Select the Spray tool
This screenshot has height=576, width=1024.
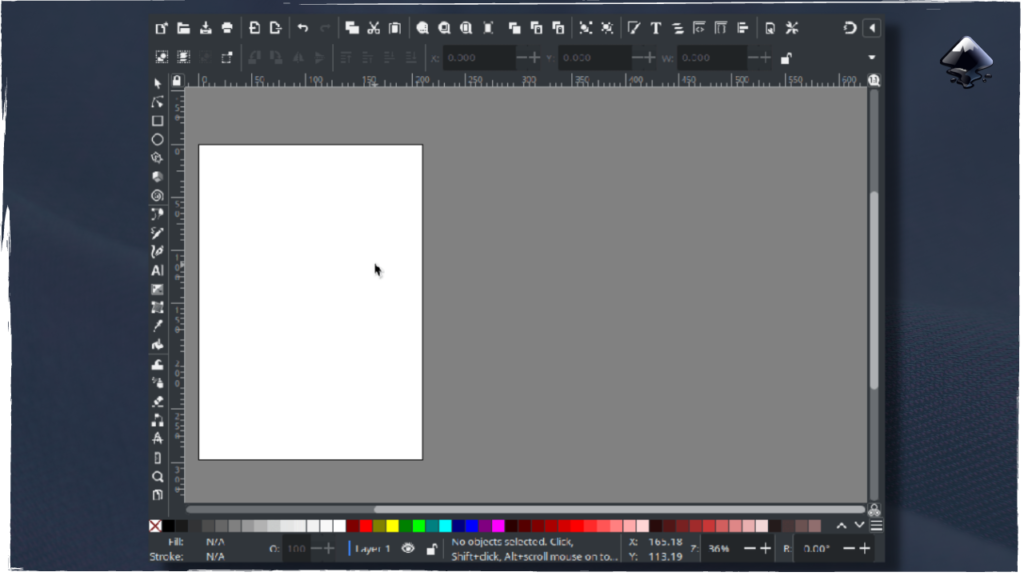(157, 383)
